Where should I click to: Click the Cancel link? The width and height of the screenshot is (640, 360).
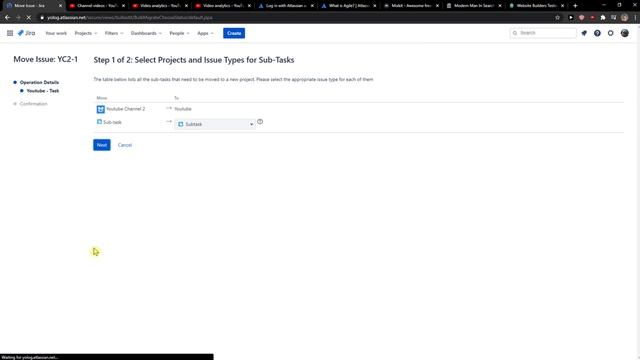click(125, 145)
